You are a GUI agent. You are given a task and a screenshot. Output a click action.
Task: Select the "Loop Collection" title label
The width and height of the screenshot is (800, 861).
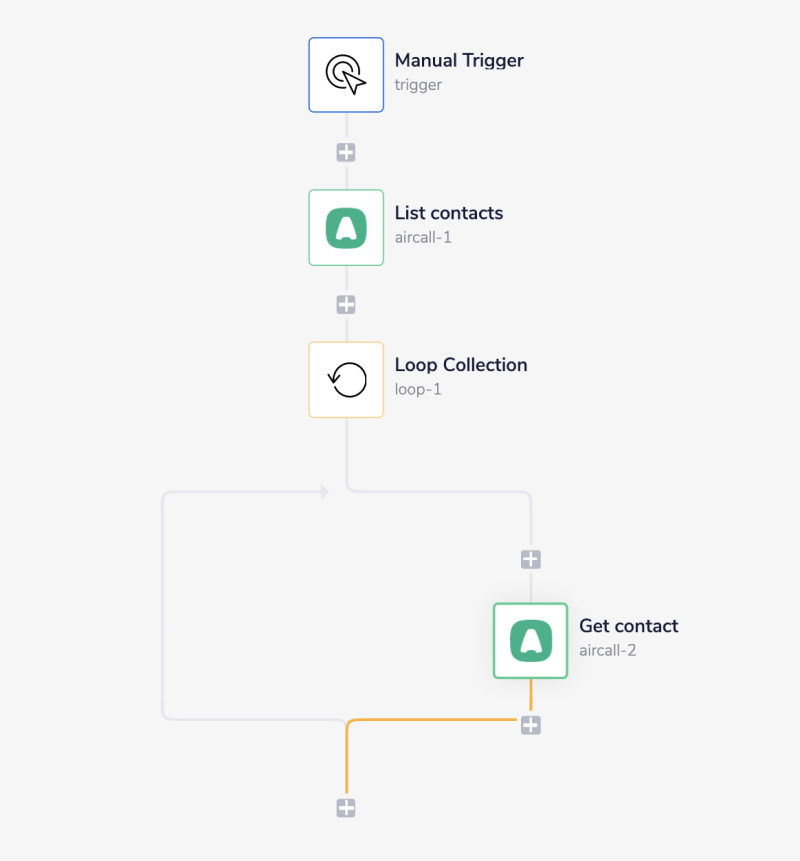point(461,365)
